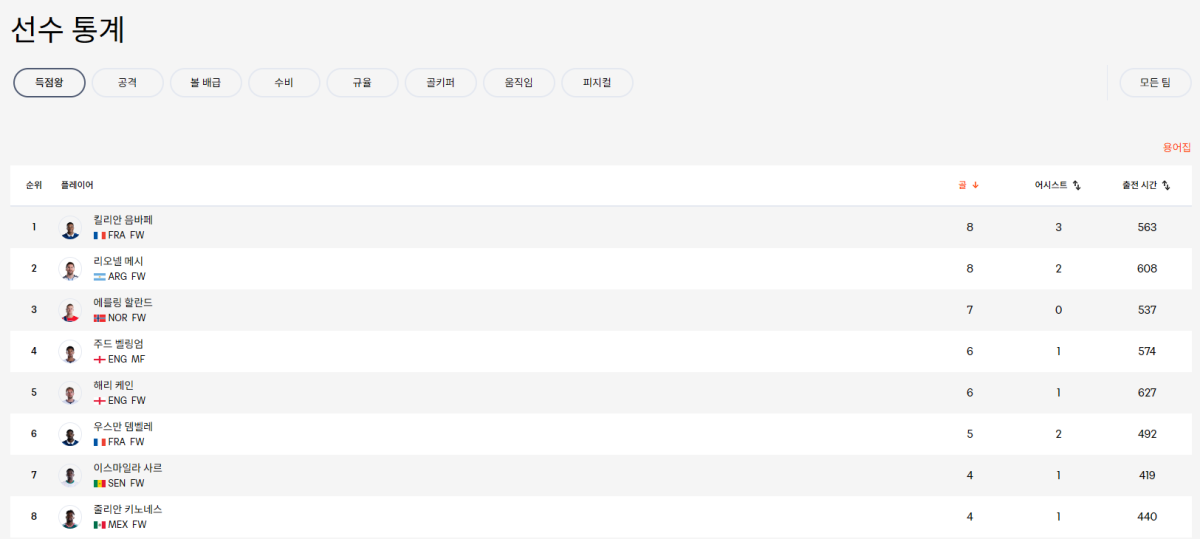Open player name 리오넬 메시

118,261
